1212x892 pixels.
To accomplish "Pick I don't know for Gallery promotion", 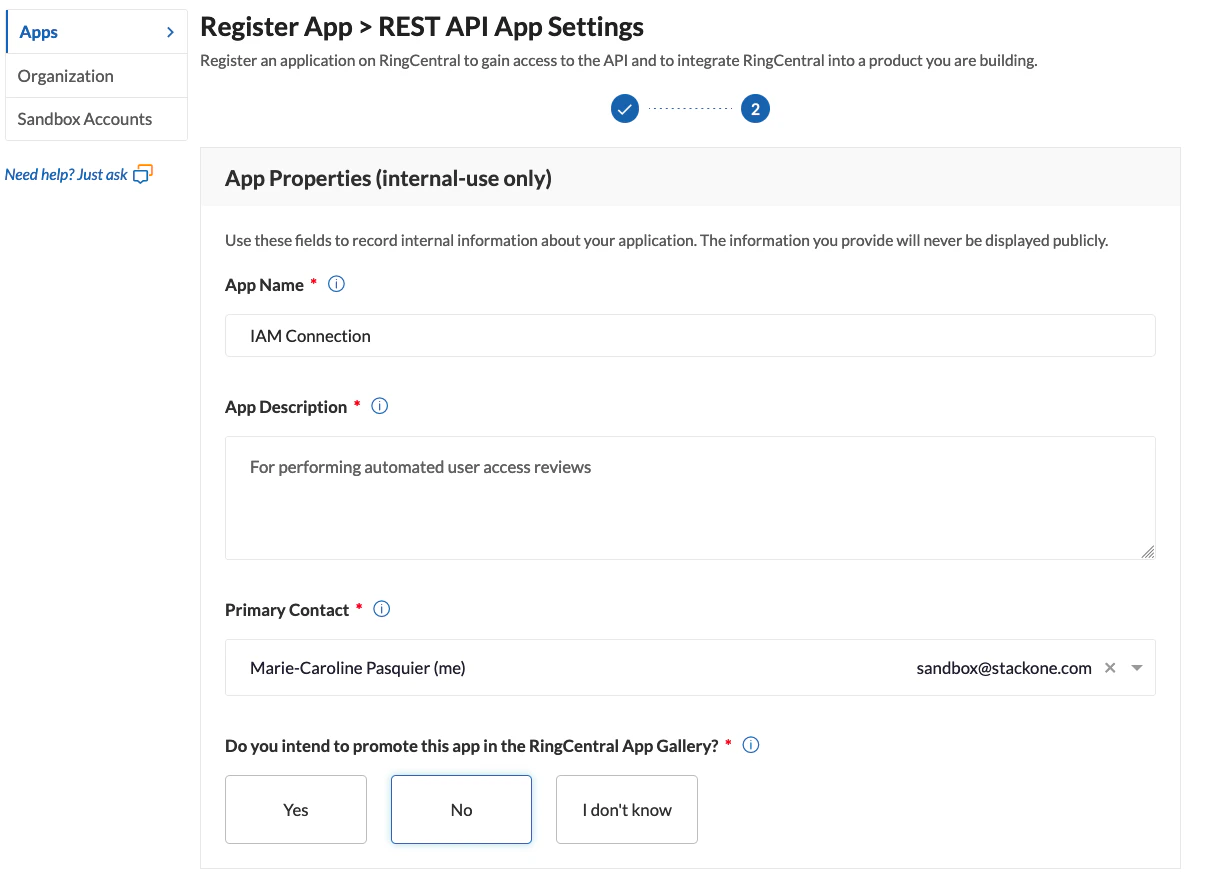I will pyautogui.click(x=626, y=809).
